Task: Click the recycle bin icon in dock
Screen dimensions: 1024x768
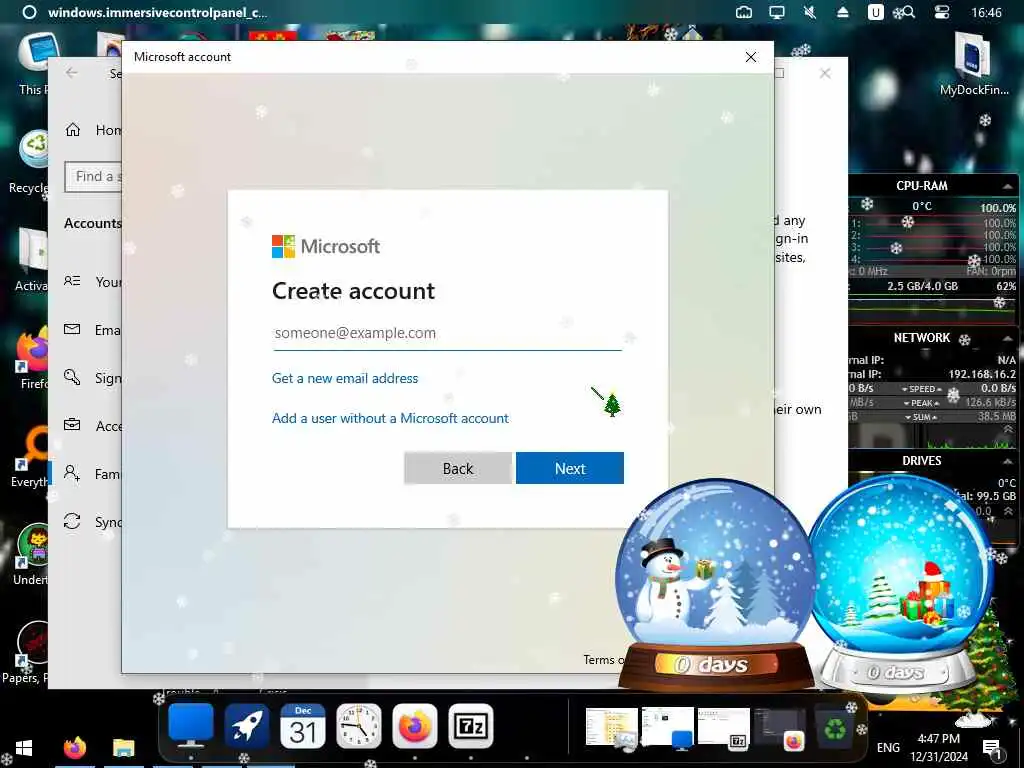Action: point(835,728)
